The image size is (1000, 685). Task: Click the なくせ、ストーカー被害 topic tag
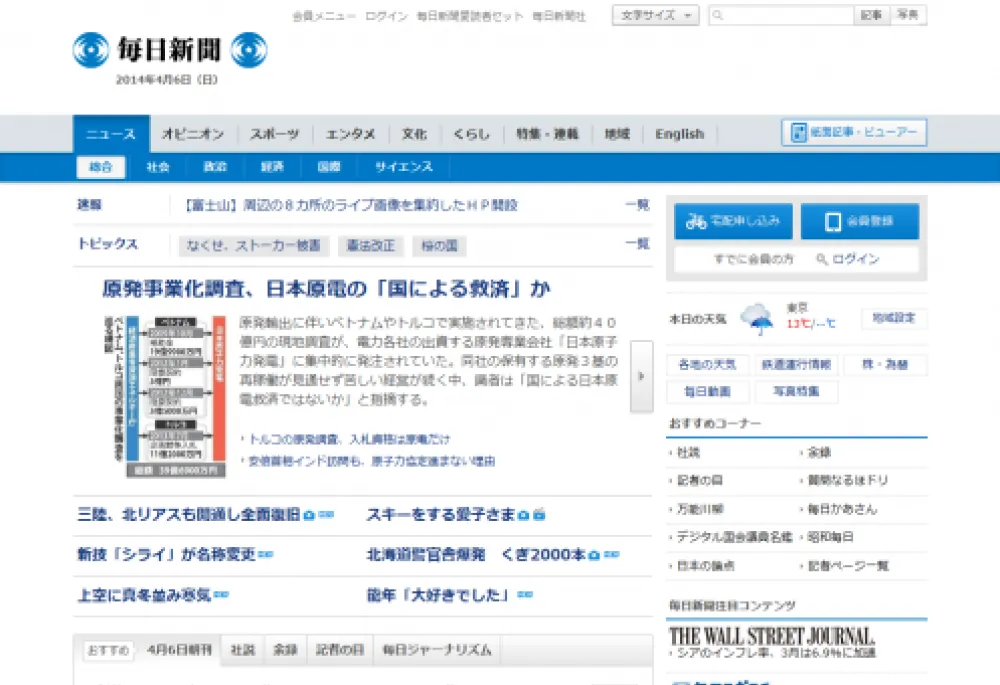click(x=254, y=246)
